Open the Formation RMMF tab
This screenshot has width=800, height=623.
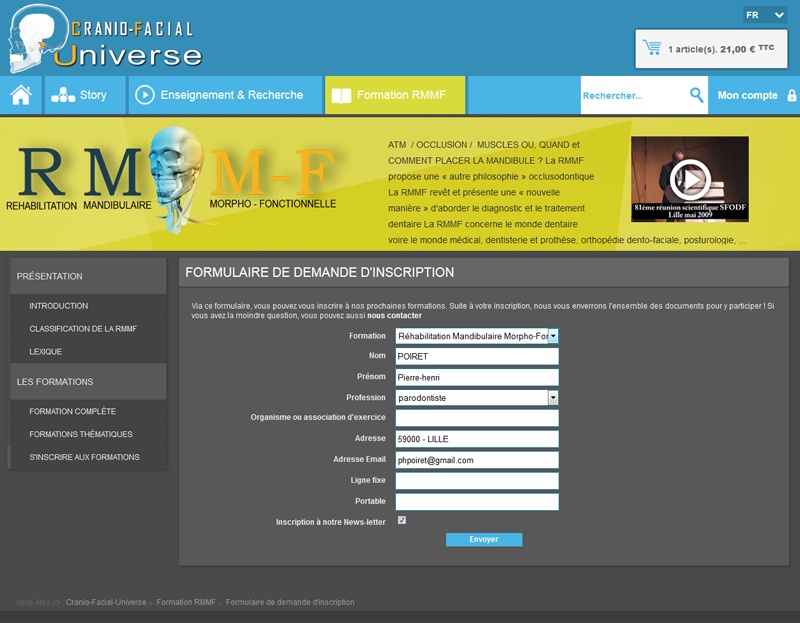(395, 95)
